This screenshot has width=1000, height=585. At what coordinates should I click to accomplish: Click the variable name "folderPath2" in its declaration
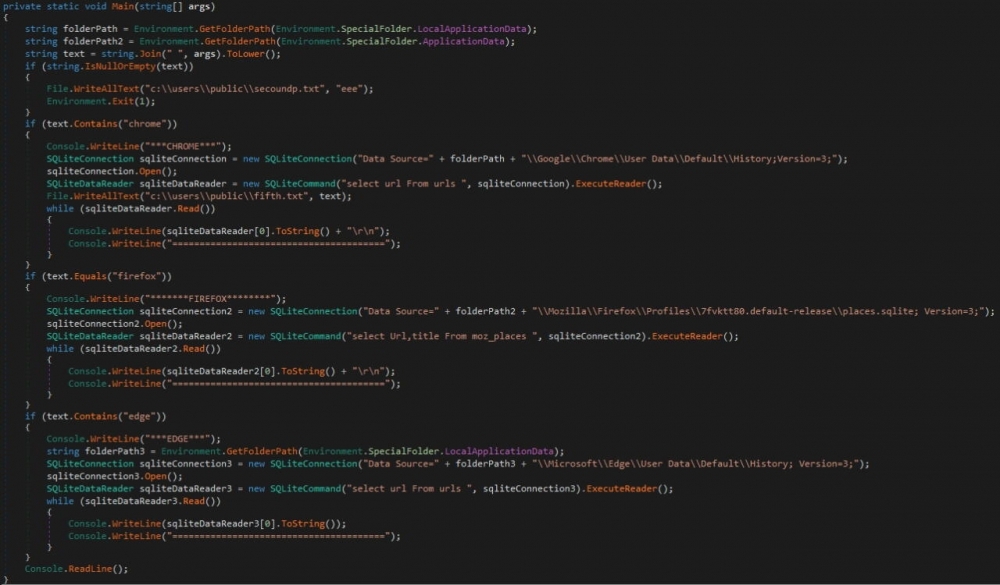tap(93, 41)
